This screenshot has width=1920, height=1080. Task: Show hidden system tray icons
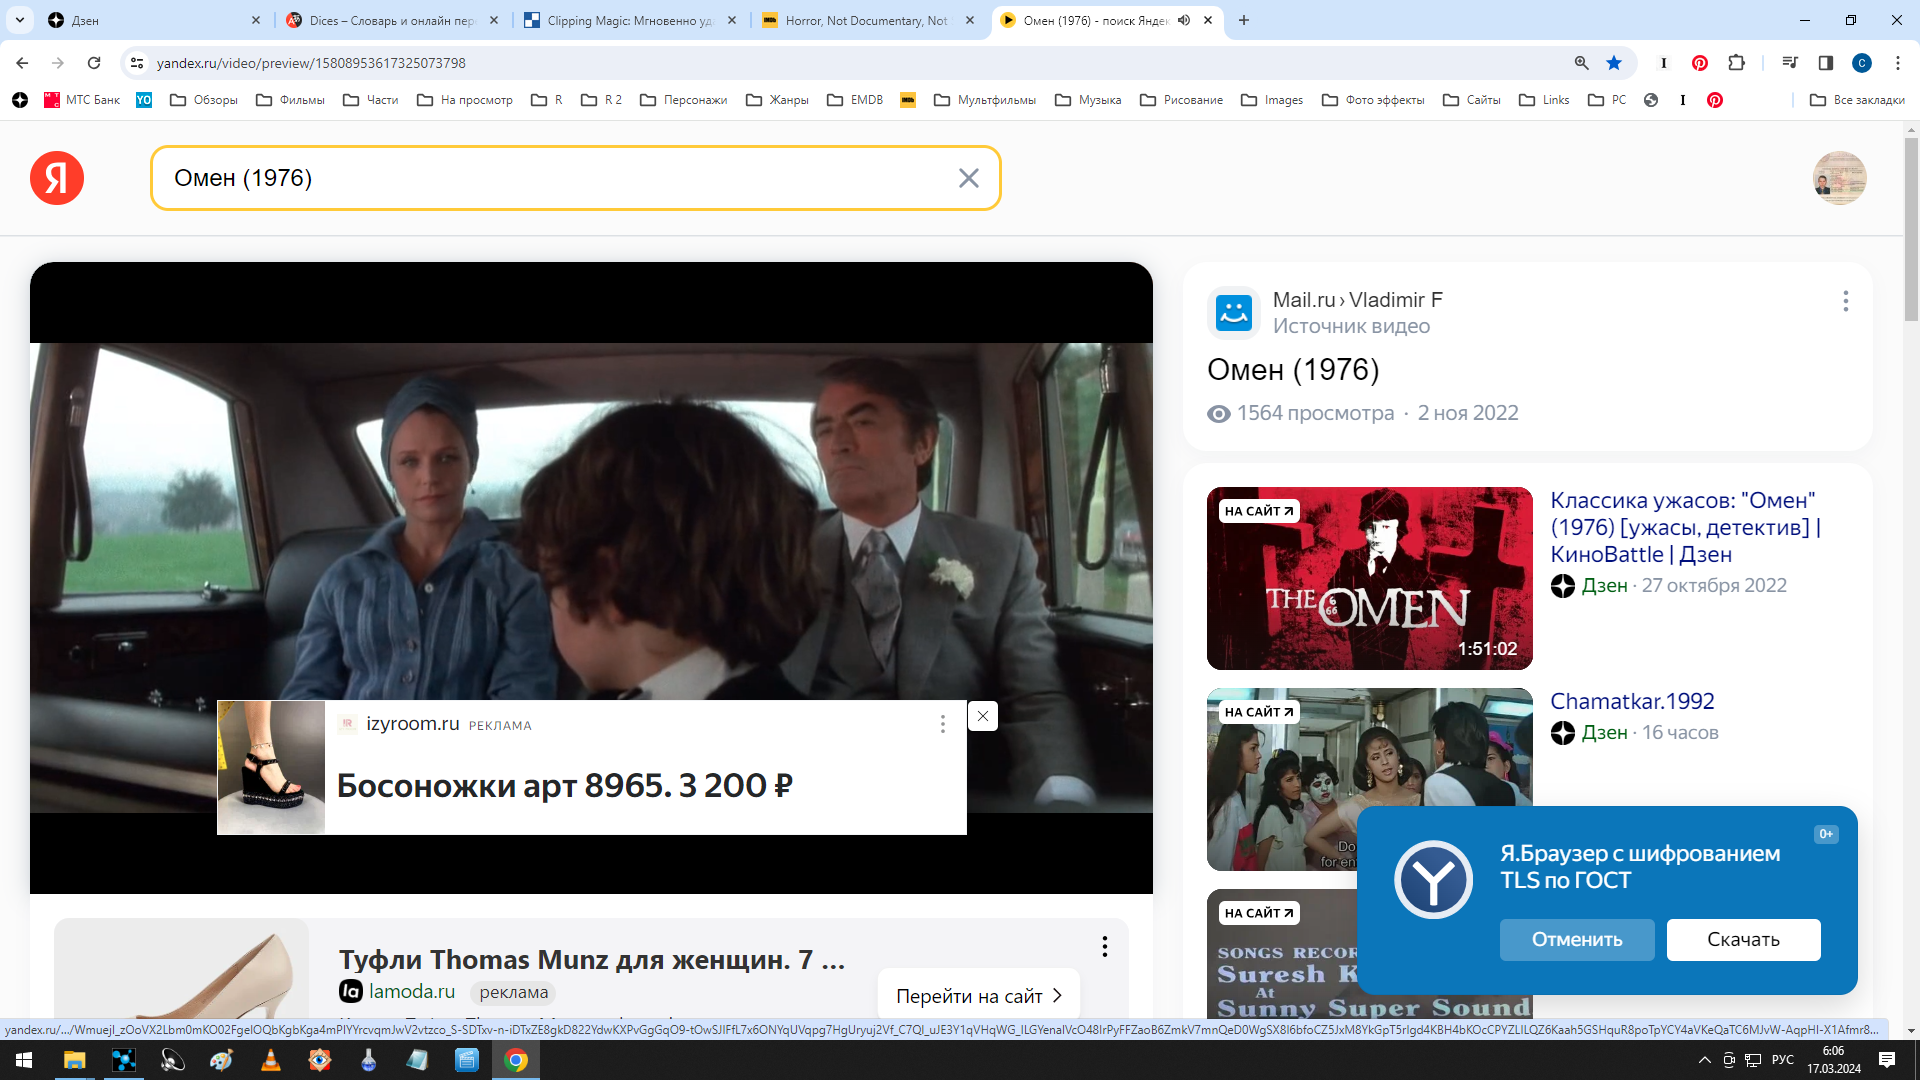pyautogui.click(x=1704, y=1060)
